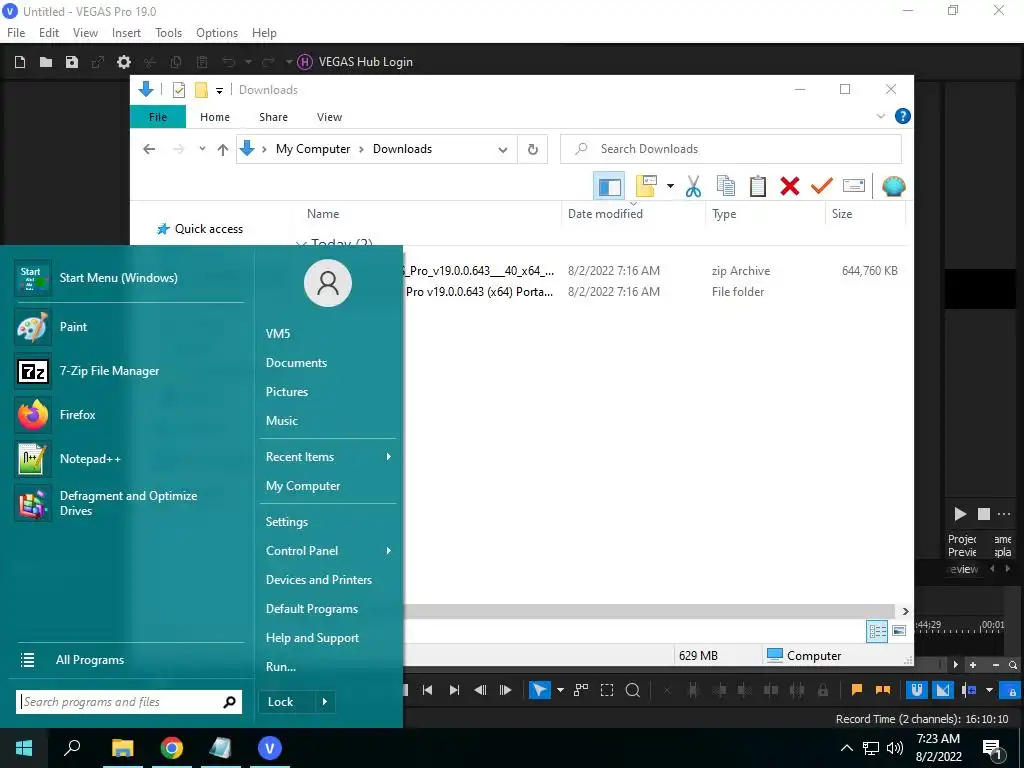The height and width of the screenshot is (768, 1024).
Task: Expand the Explorer address bar dropdown
Action: [503, 150]
